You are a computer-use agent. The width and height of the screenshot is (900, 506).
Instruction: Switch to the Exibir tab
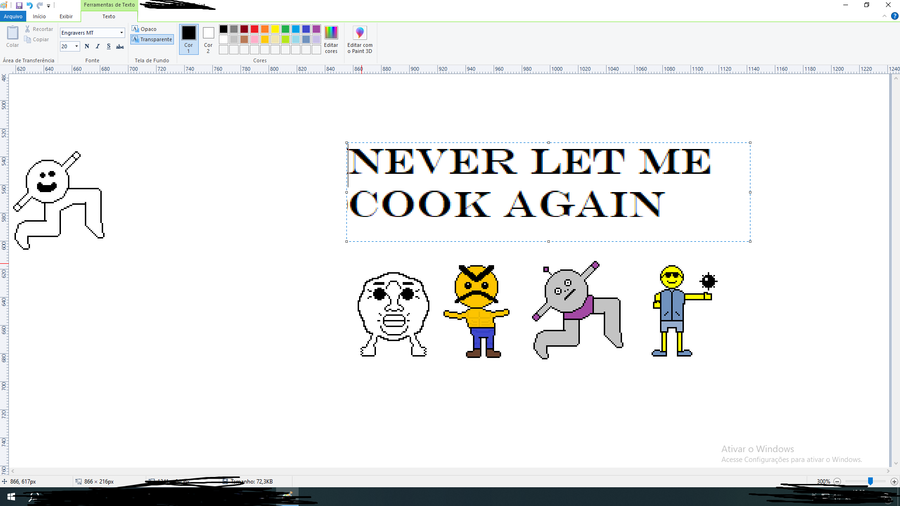tap(66, 16)
